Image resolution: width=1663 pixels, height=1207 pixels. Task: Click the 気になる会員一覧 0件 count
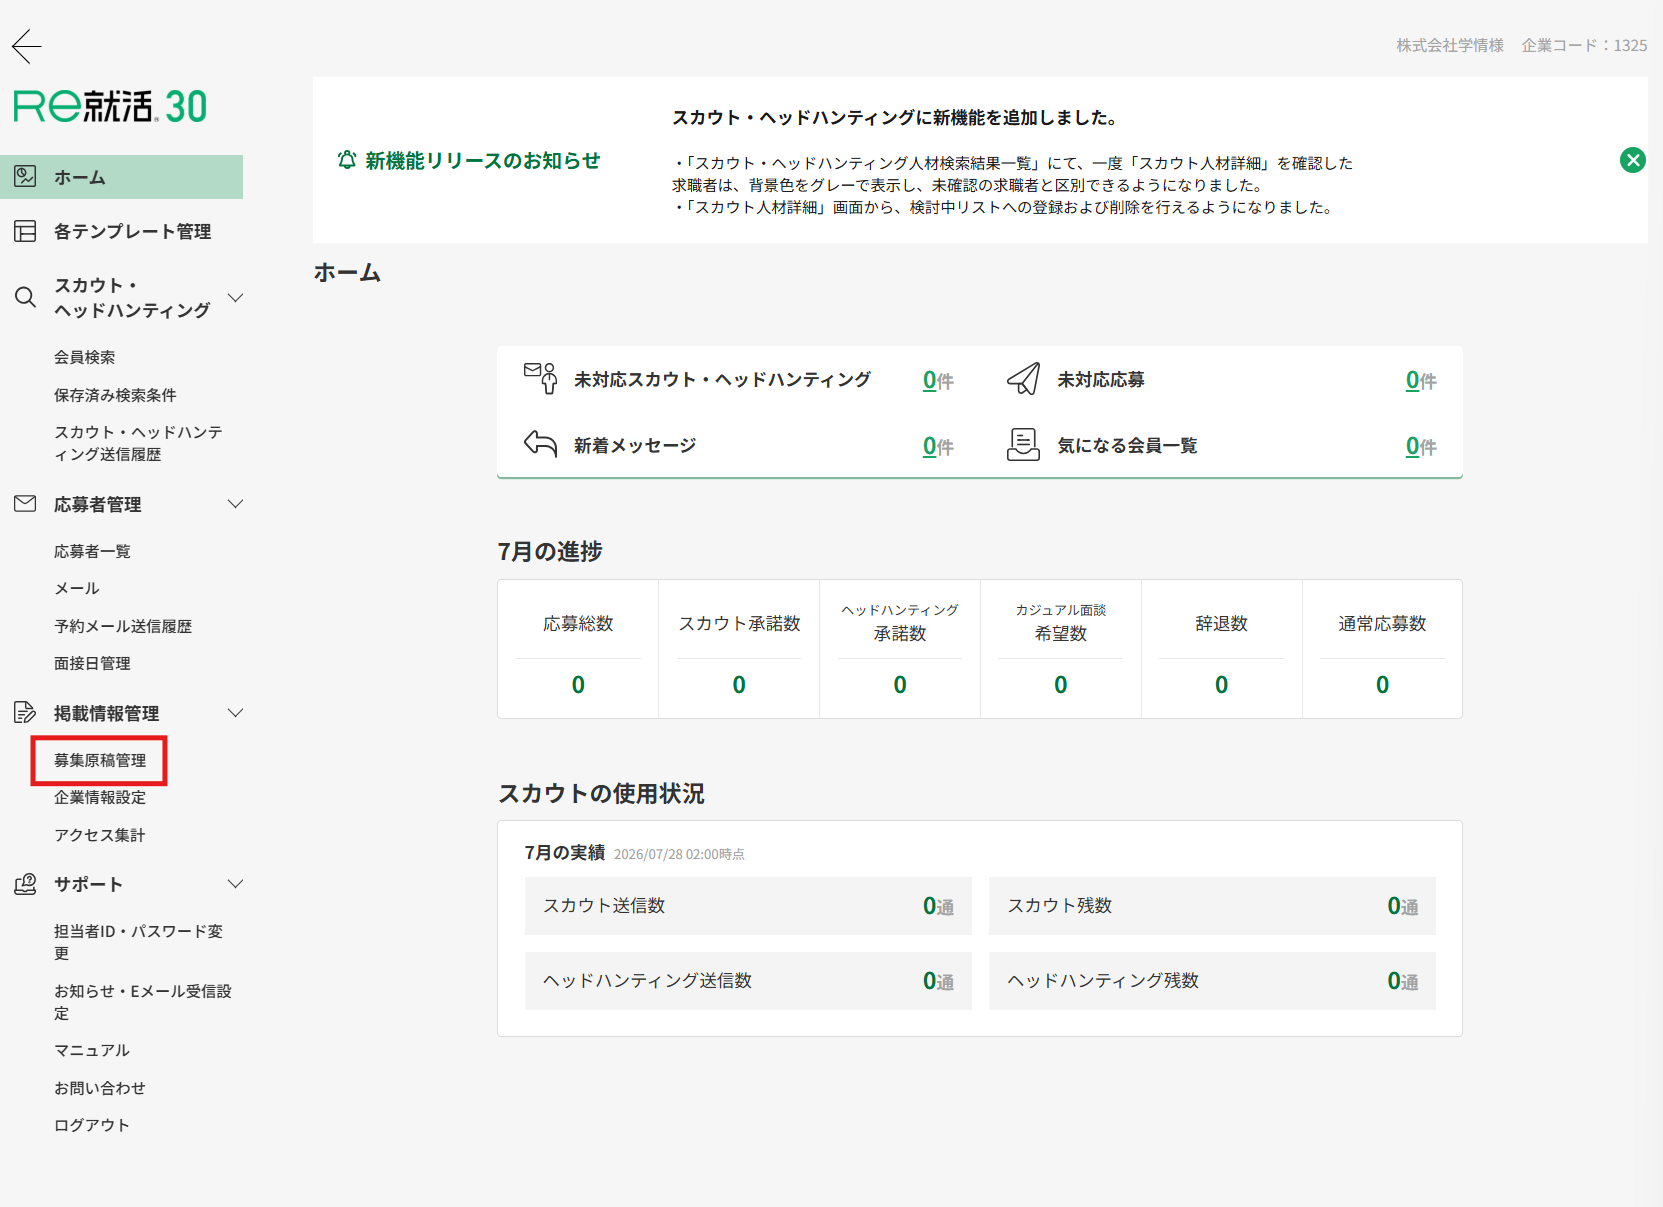tap(1421, 446)
